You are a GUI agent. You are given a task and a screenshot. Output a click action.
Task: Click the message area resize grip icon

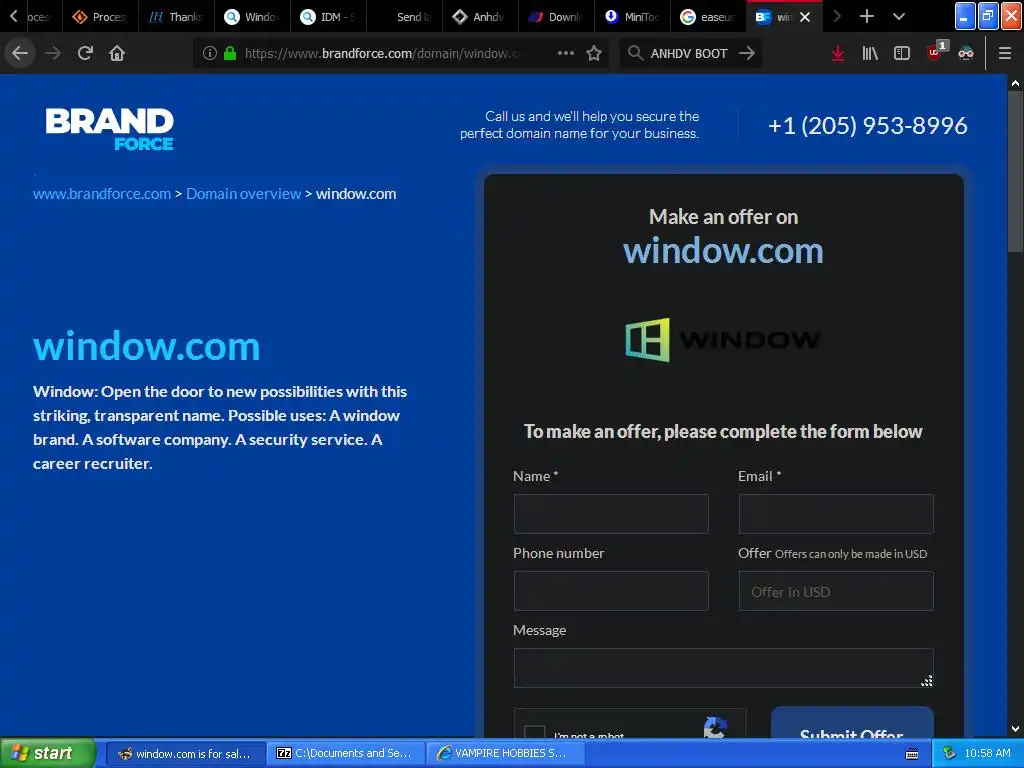tap(927, 681)
